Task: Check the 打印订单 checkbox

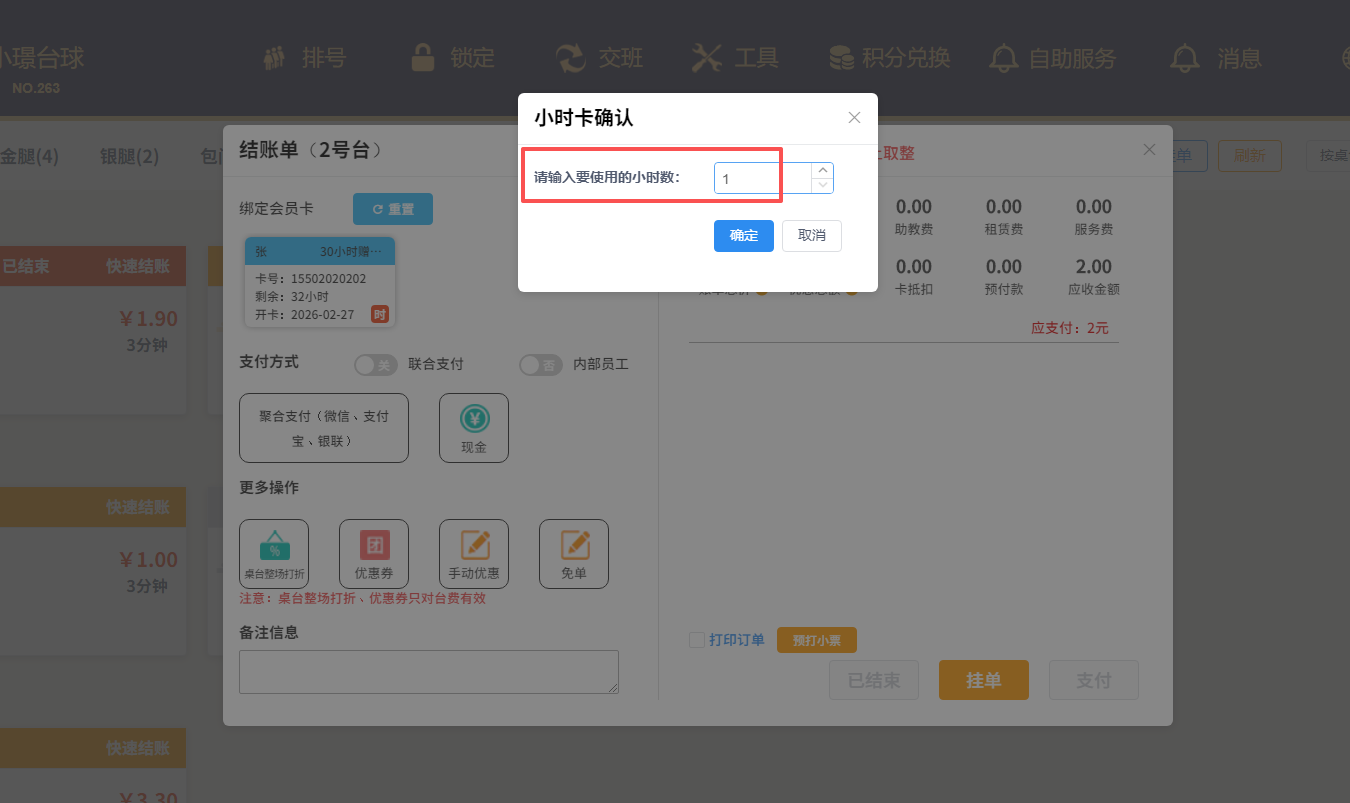Action: (x=697, y=640)
